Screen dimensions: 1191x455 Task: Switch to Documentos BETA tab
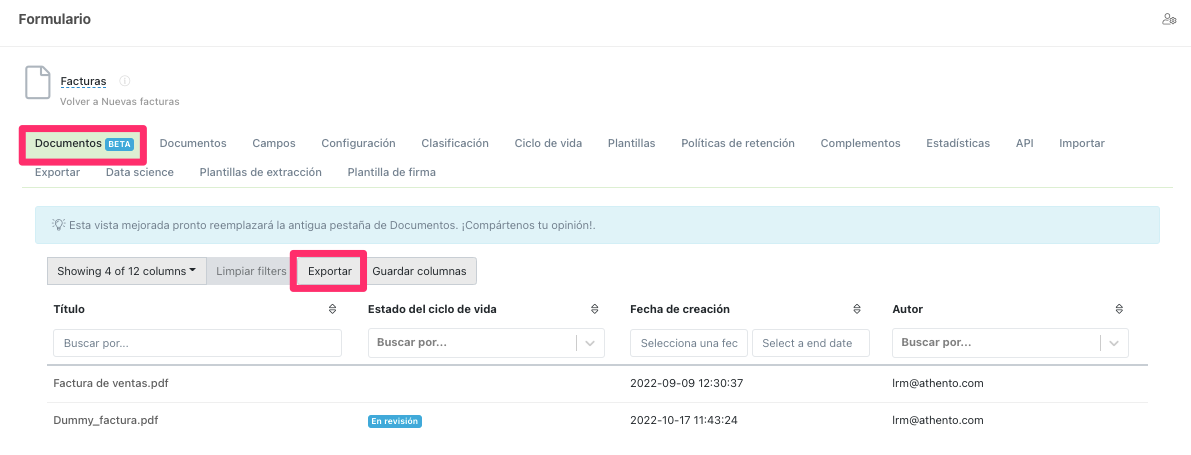tap(84, 144)
